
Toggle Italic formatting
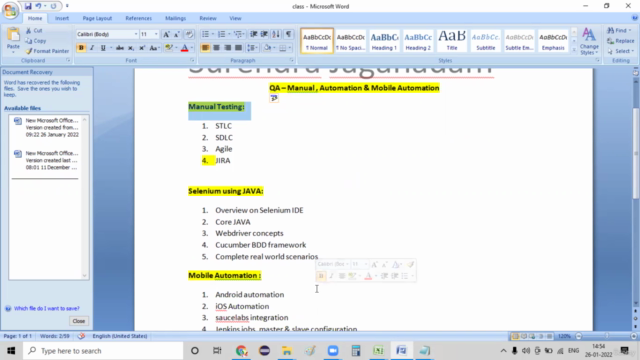(x=92, y=48)
